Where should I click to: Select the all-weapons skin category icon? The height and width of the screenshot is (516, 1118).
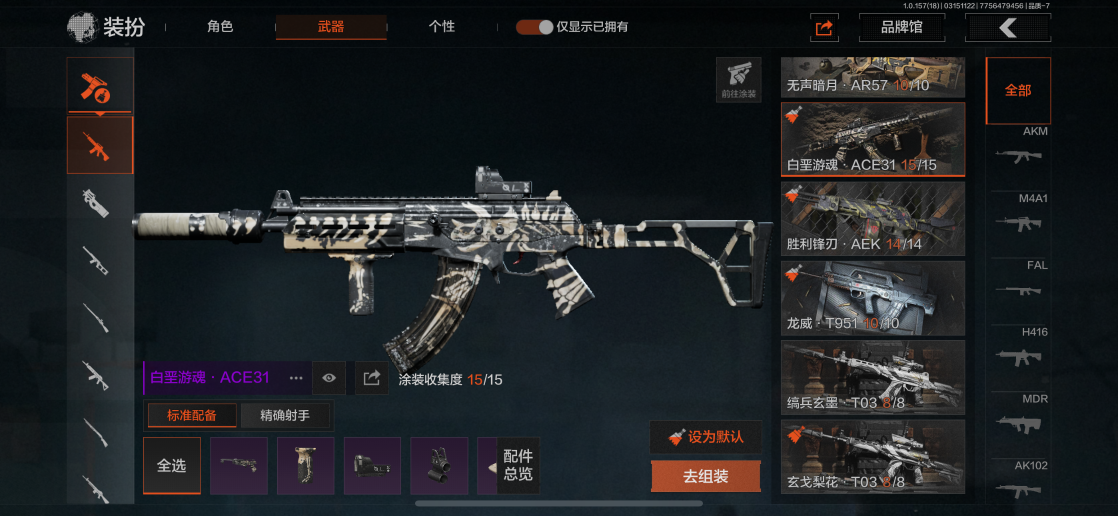[x=100, y=86]
